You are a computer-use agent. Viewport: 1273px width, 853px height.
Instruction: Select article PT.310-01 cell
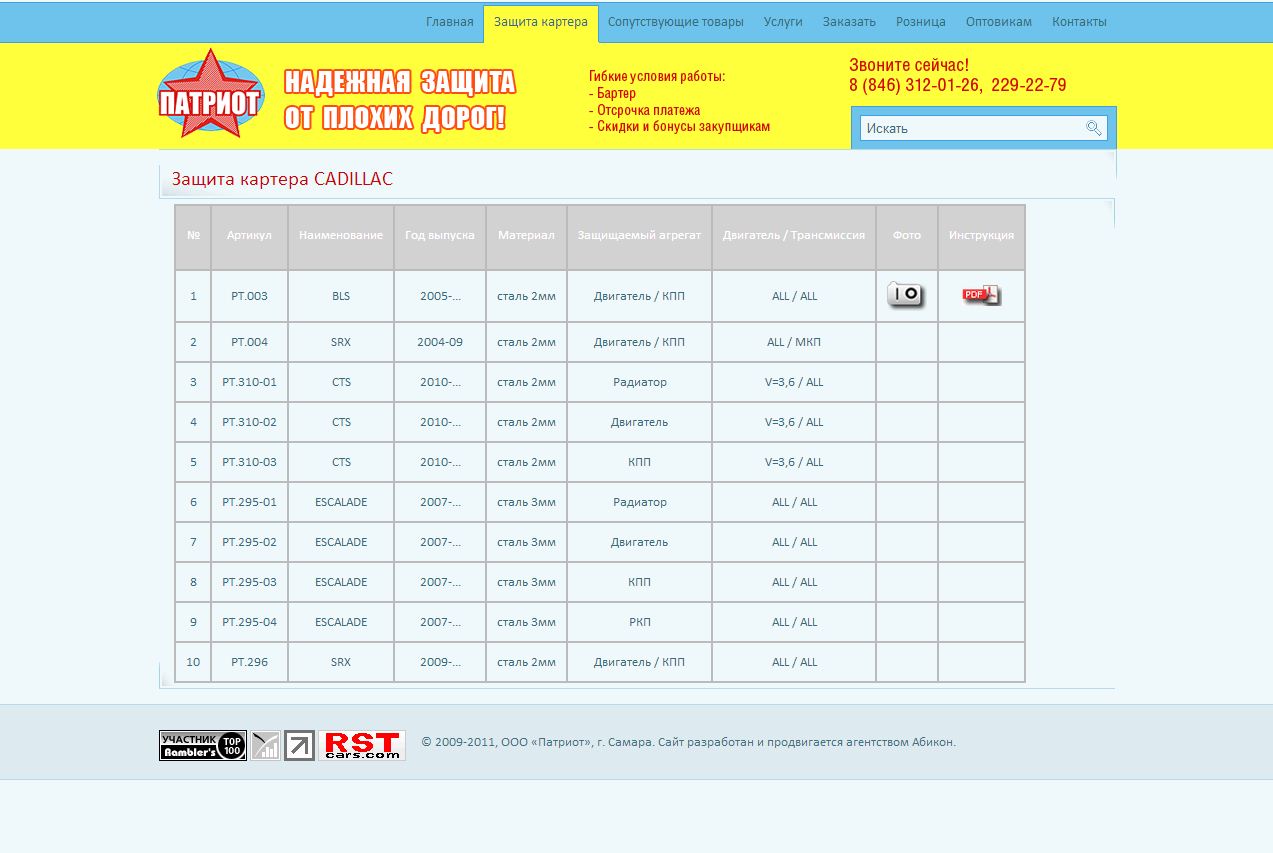point(249,382)
